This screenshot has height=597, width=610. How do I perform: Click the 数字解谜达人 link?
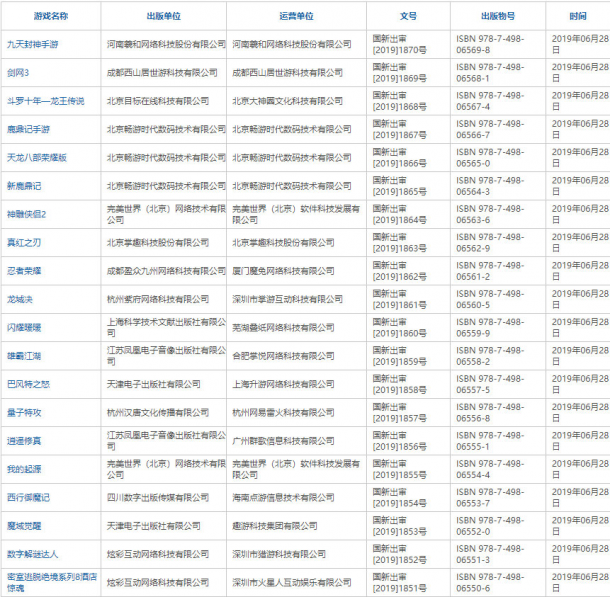[x=33, y=554]
